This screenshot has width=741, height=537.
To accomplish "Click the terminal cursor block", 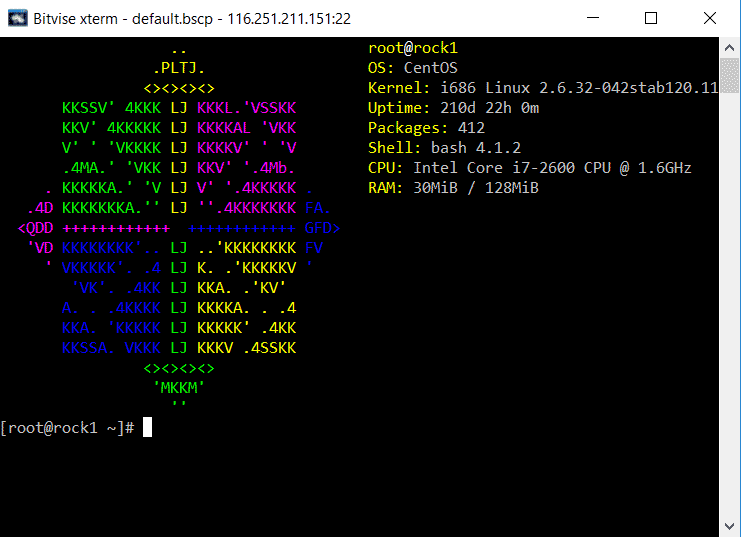I will point(147,427).
